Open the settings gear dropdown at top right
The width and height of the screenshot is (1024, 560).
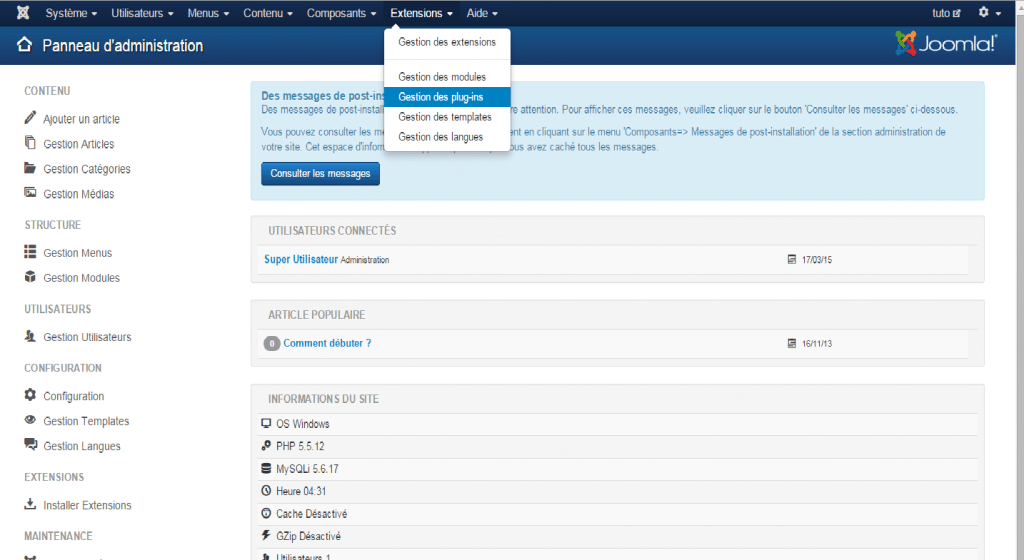[989, 13]
